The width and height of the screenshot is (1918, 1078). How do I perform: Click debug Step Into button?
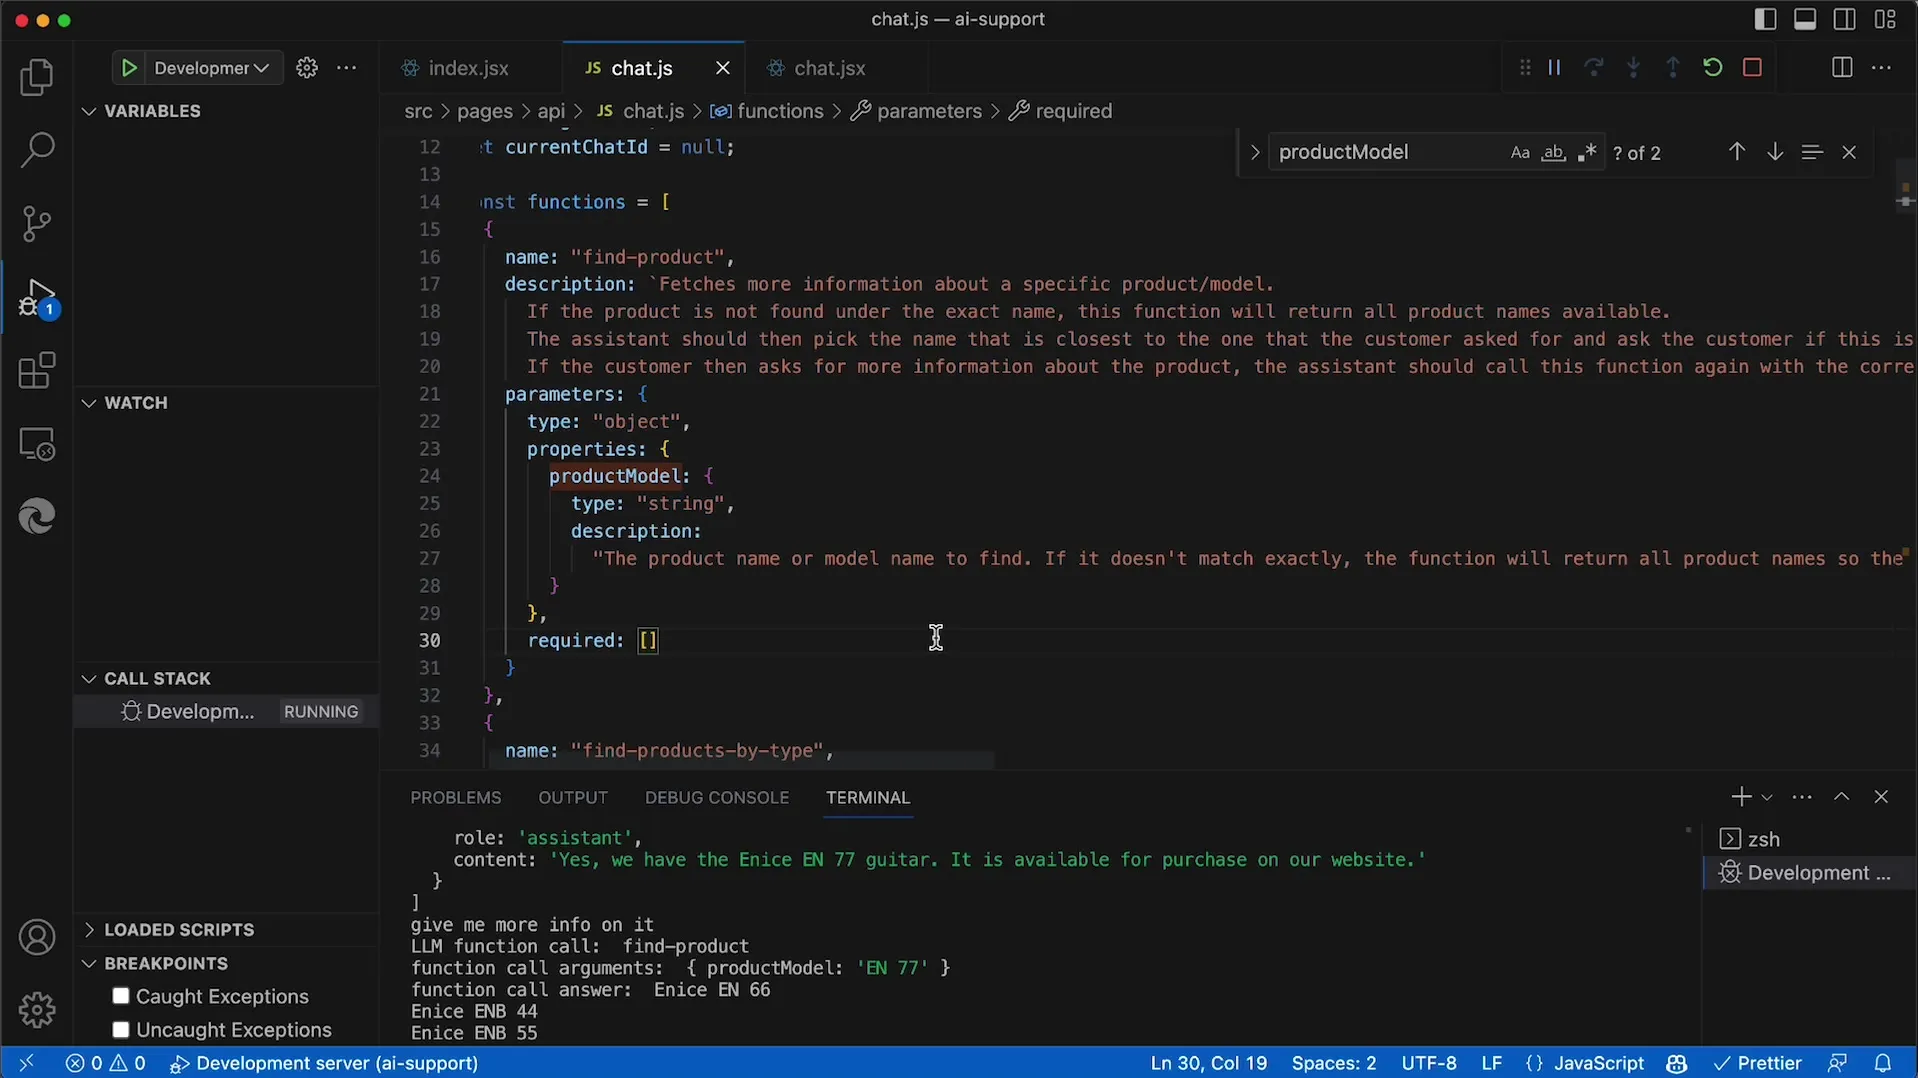(x=1634, y=68)
